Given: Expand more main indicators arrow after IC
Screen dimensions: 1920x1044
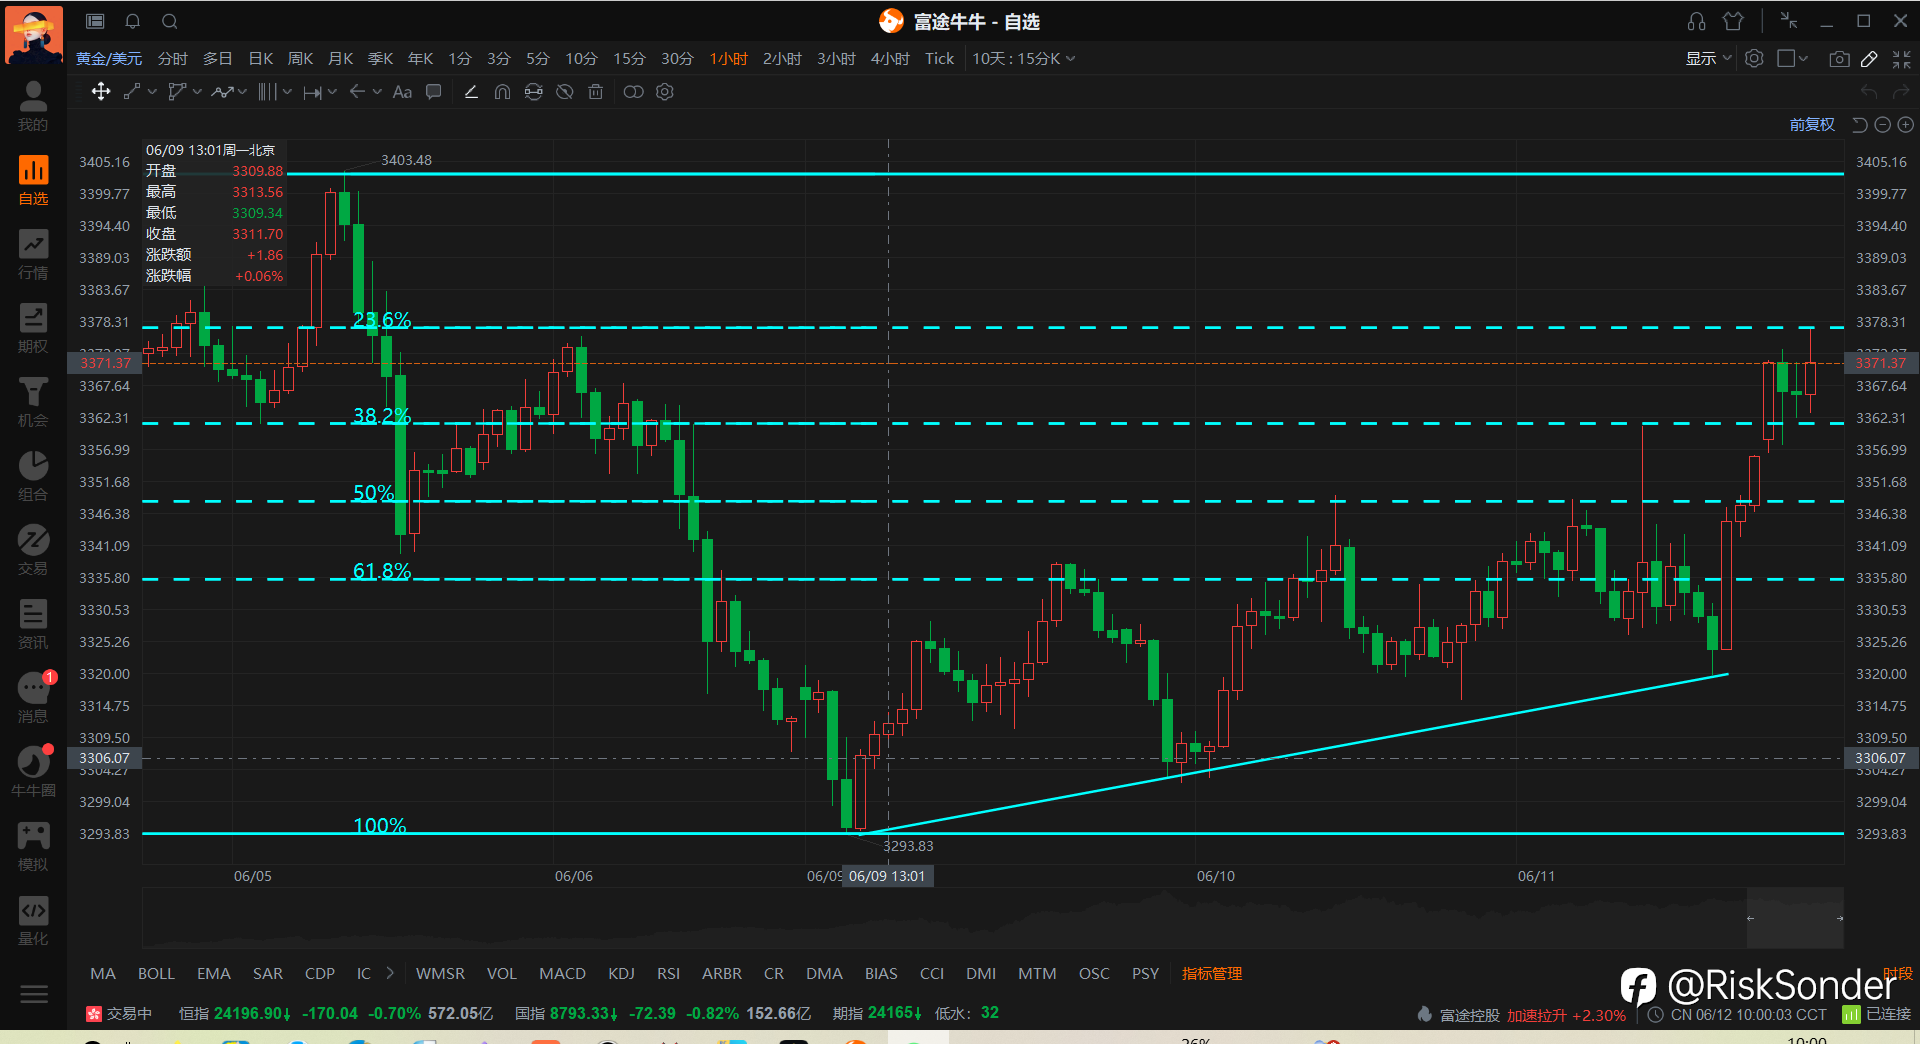Looking at the screenshot, I should coord(390,973).
